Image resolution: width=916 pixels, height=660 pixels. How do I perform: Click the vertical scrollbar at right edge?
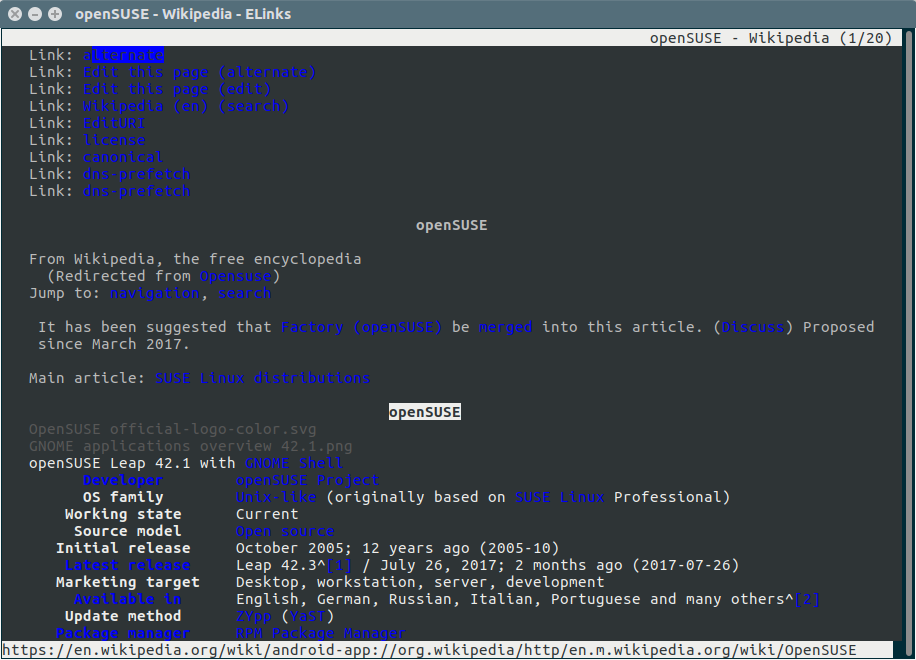pos(908,342)
